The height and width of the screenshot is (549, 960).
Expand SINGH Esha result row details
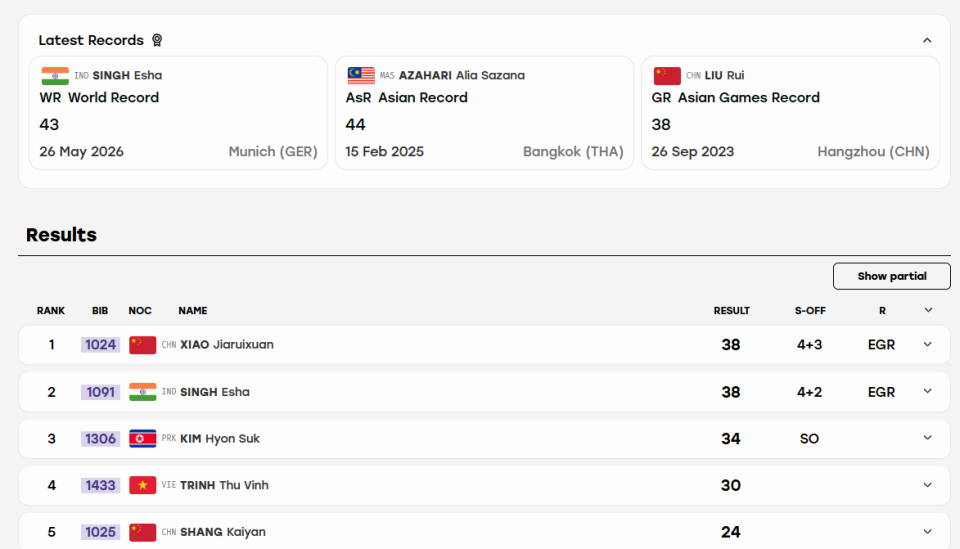pyautogui.click(x=928, y=392)
